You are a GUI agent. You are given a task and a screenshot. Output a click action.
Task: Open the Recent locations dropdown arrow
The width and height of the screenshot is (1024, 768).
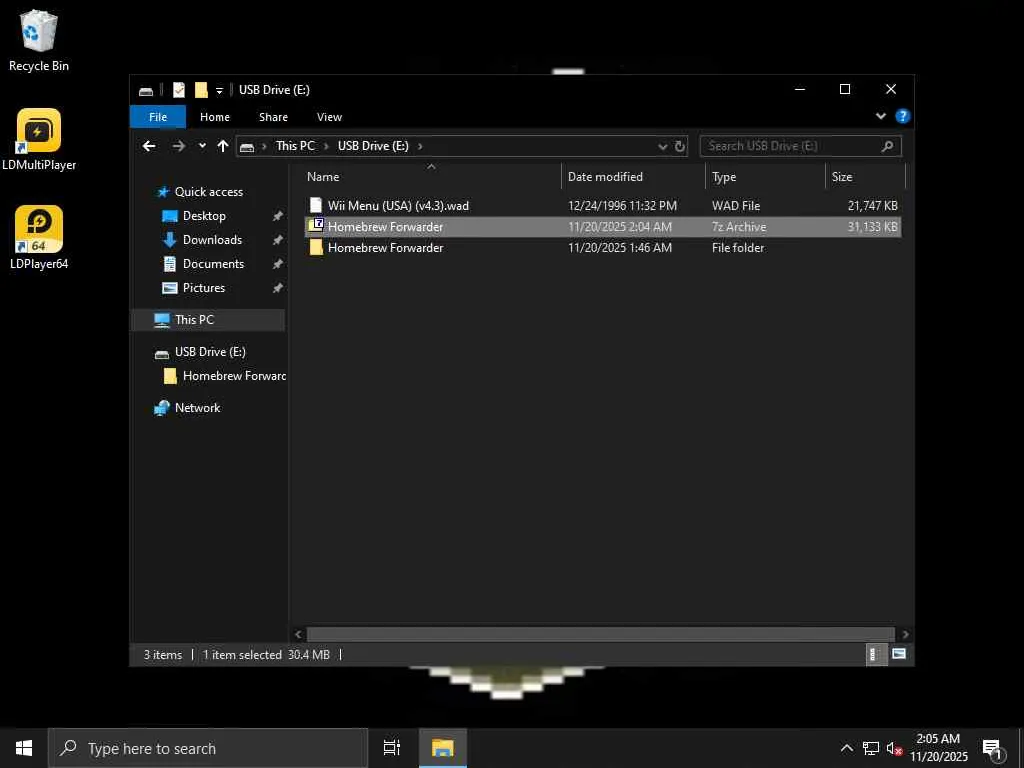coord(202,146)
